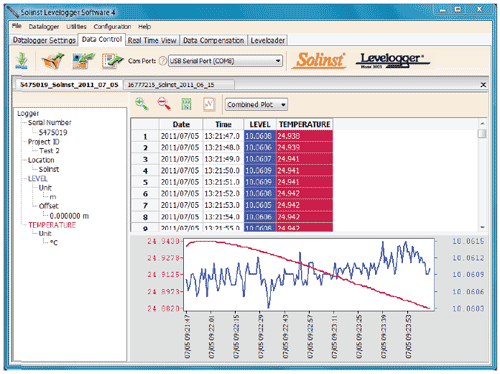
Task: Click the table scrollbar down arrow
Action: click(482, 227)
